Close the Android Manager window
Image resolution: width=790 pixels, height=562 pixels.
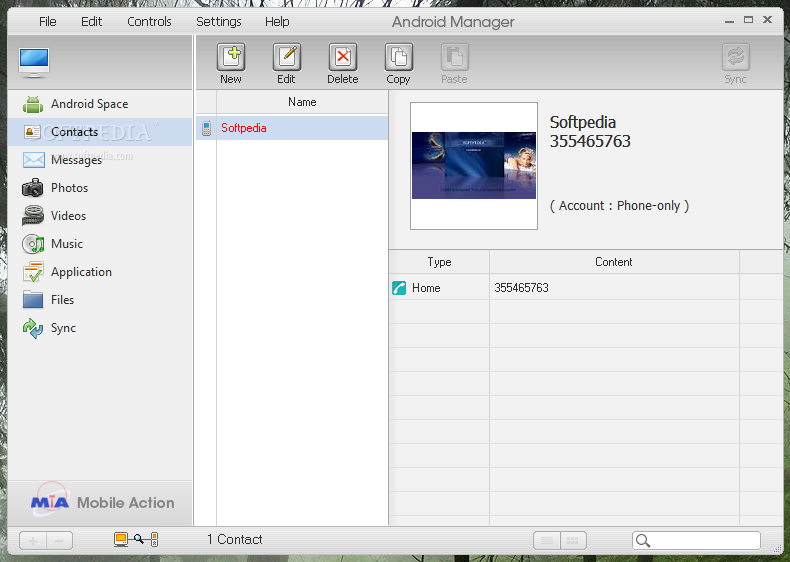pos(767,20)
